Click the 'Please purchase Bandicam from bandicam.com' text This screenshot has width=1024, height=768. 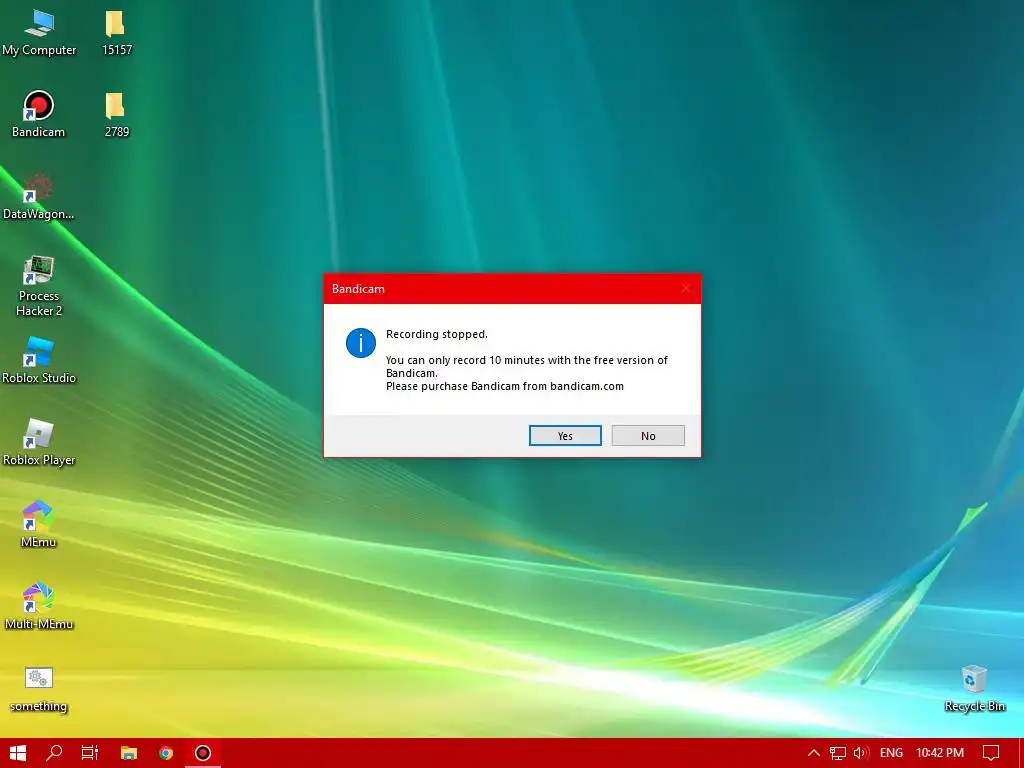[505, 386]
